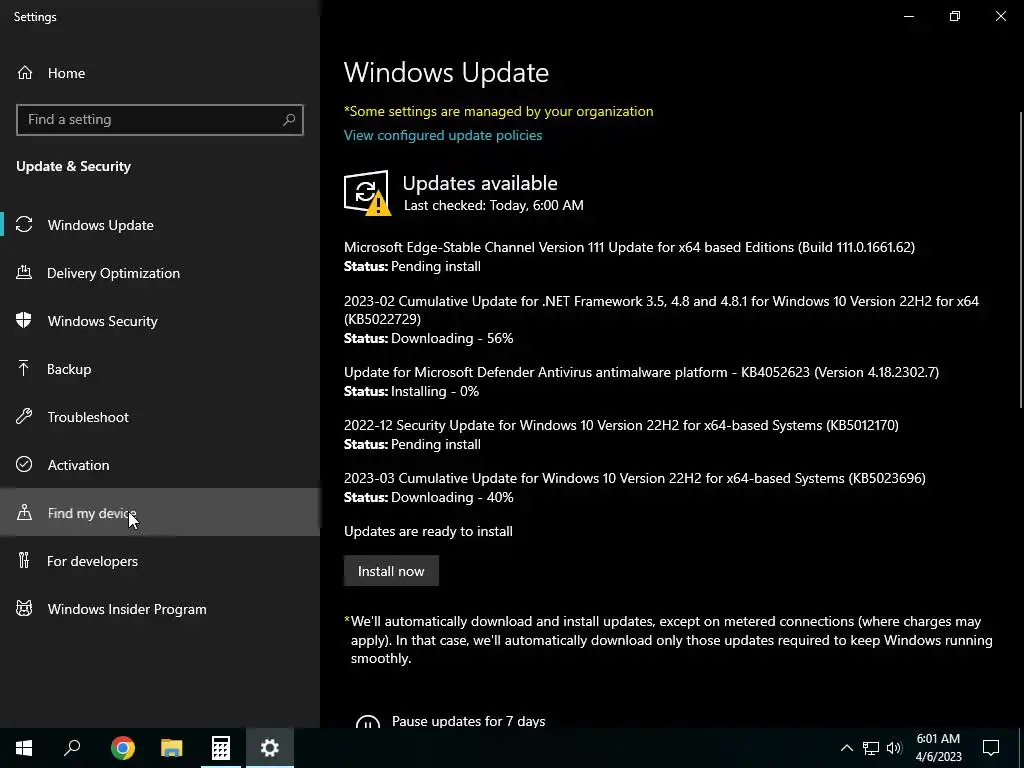Click the Microsoft Edge-Stable Channel update title
Screen dimensions: 1024x768
click(629, 247)
